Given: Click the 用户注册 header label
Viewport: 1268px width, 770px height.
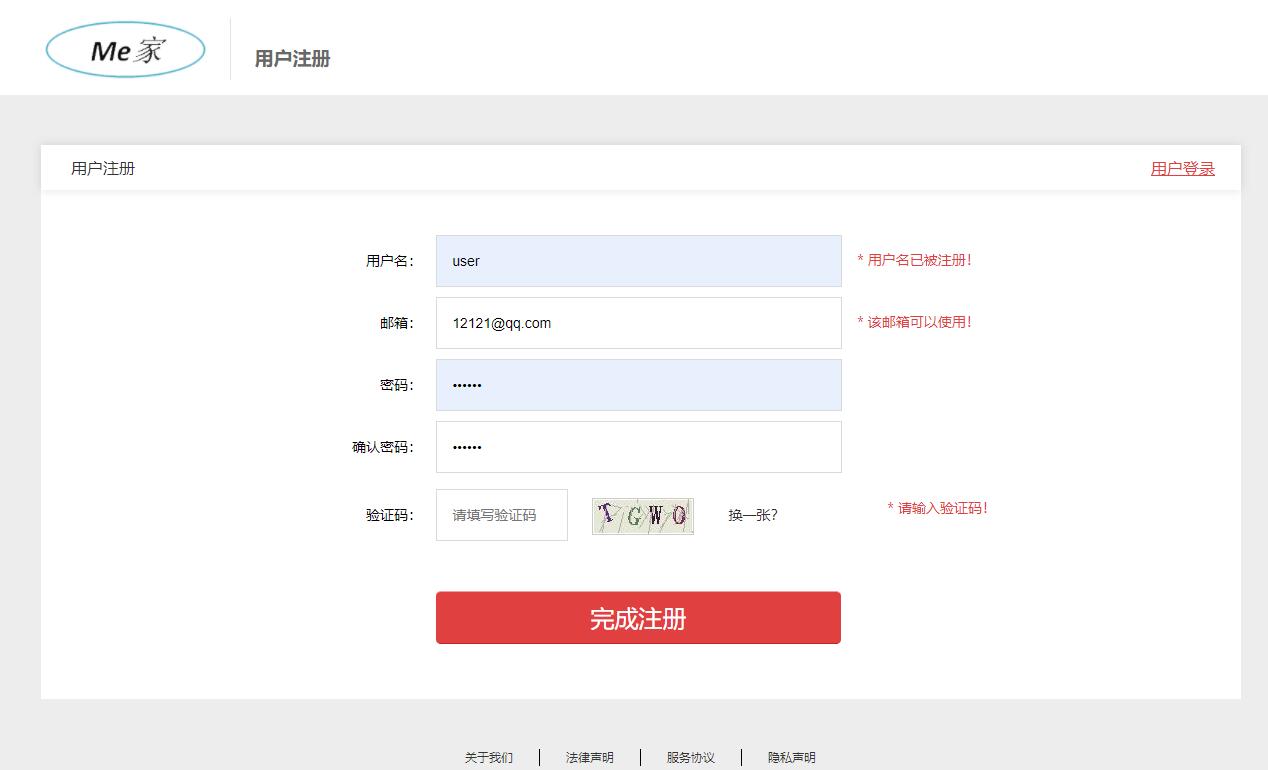Looking at the screenshot, I should (291, 59).
